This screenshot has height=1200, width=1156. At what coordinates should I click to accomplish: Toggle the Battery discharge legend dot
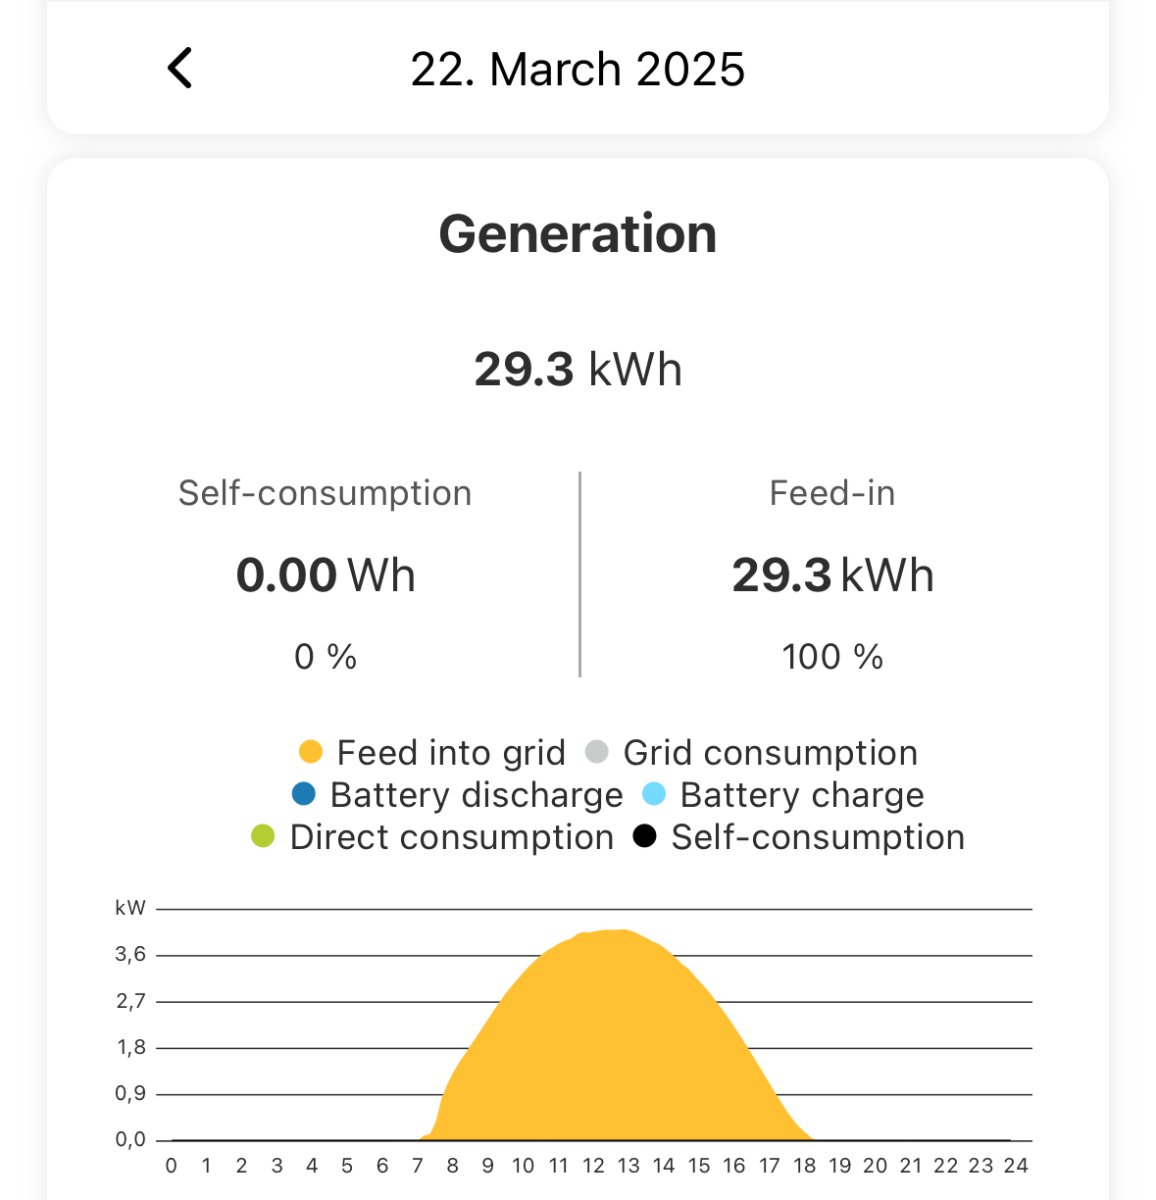pos(304,795)
